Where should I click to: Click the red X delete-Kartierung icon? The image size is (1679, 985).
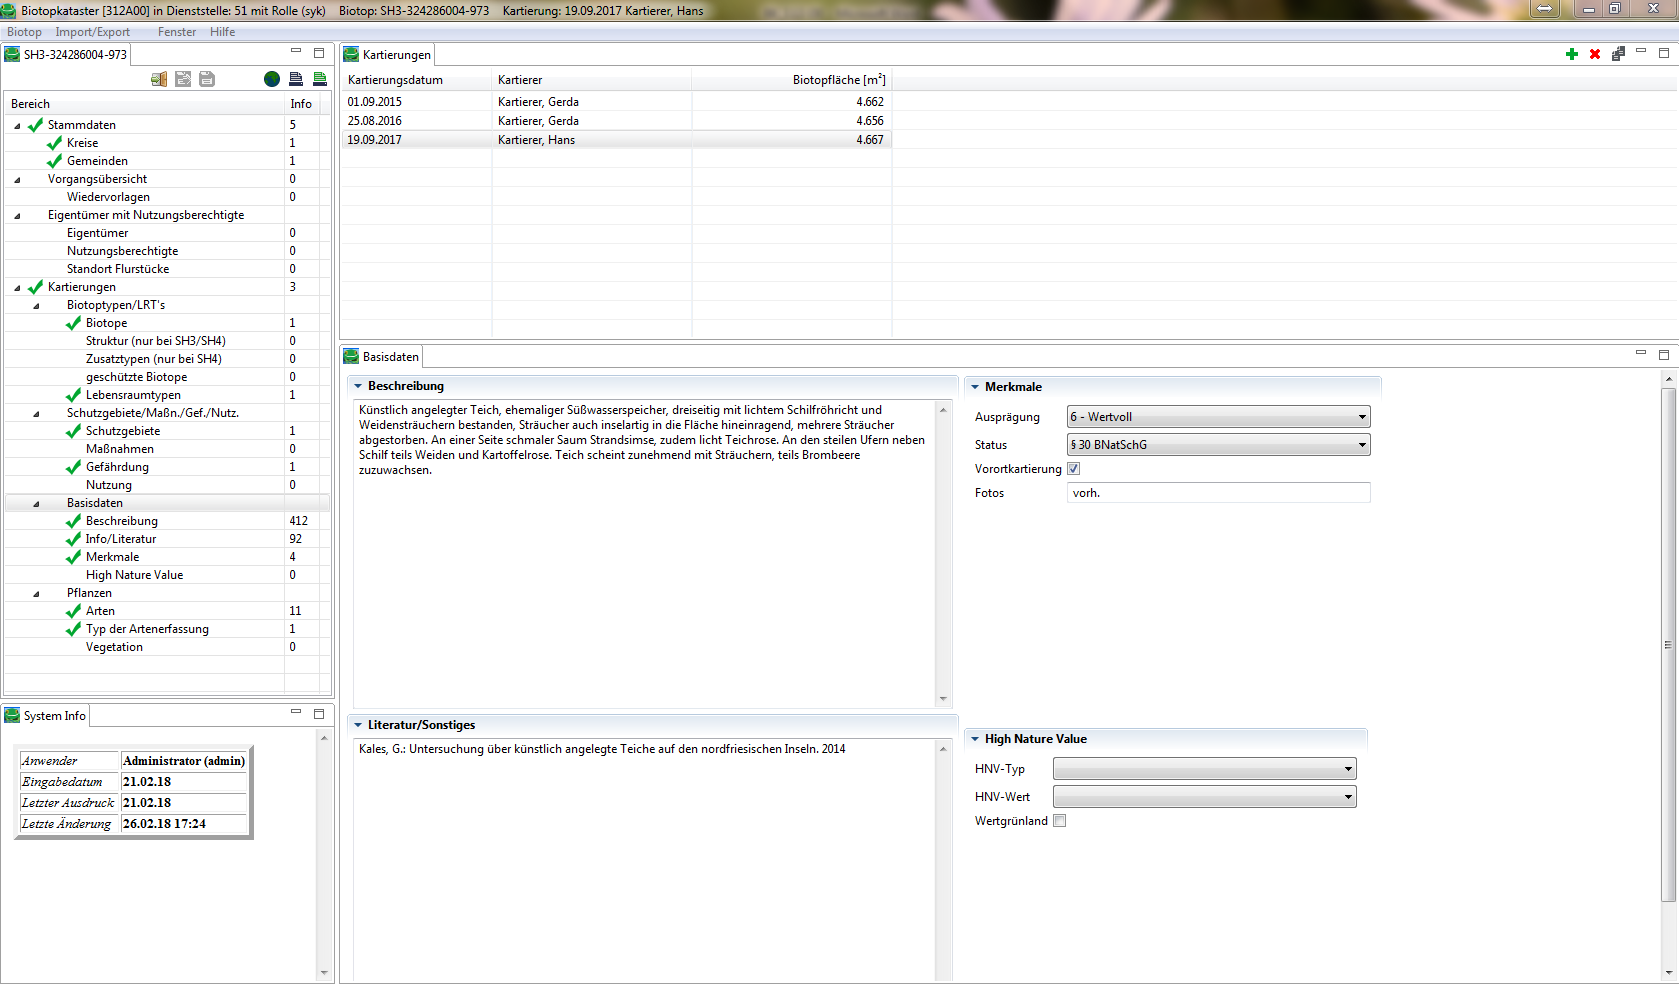pyautogui.click(x=1594, y=54)
